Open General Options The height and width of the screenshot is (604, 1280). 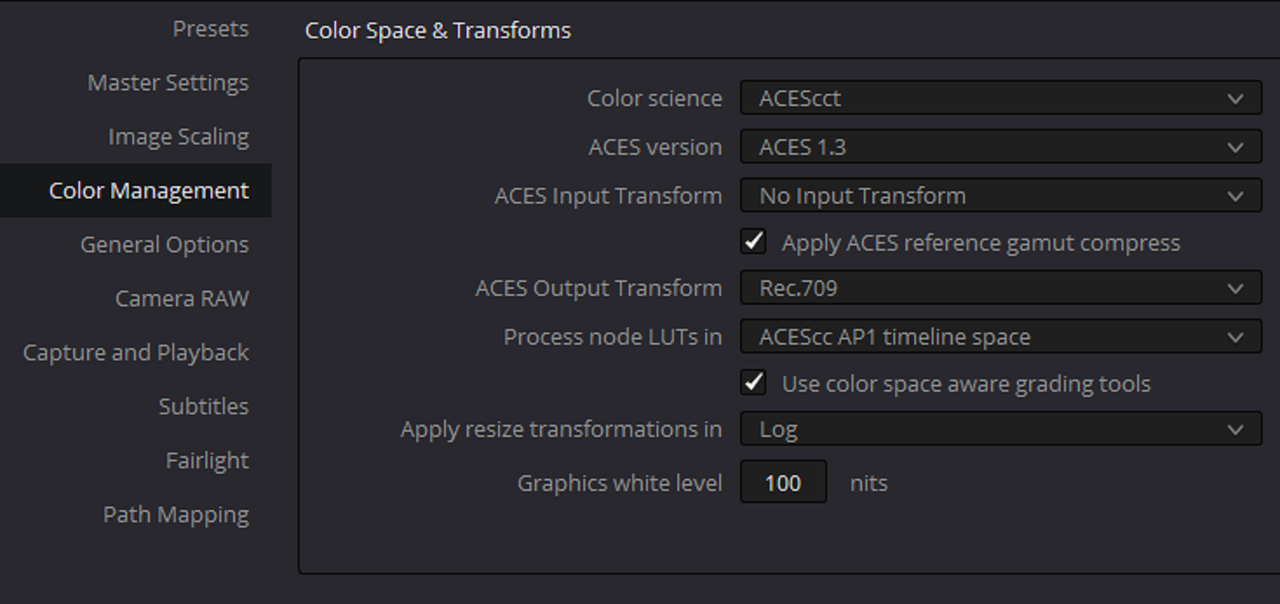point(164,245)
